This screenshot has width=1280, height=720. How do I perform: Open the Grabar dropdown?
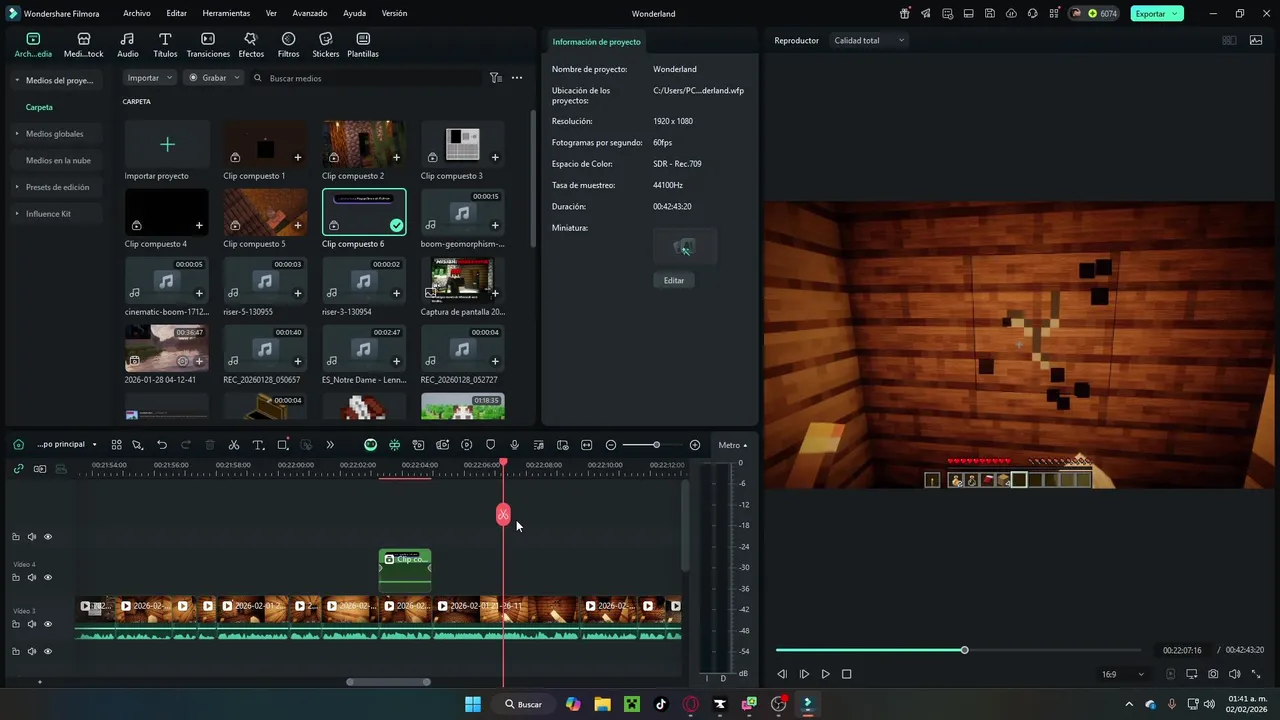[214, 78]
